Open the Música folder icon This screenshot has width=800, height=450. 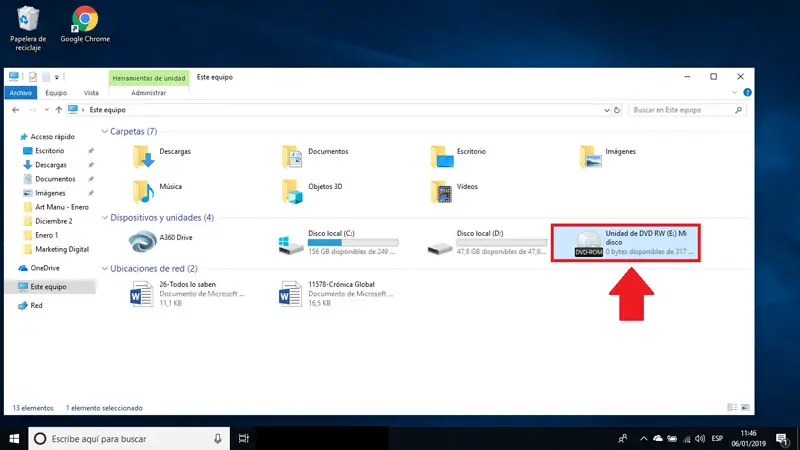click(x=144, y=192)
